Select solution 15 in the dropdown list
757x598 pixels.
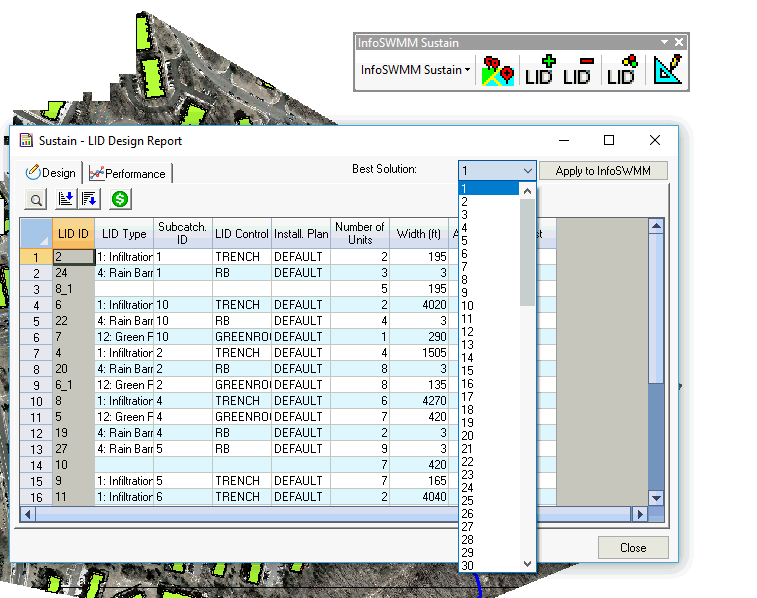click(489, 371)
